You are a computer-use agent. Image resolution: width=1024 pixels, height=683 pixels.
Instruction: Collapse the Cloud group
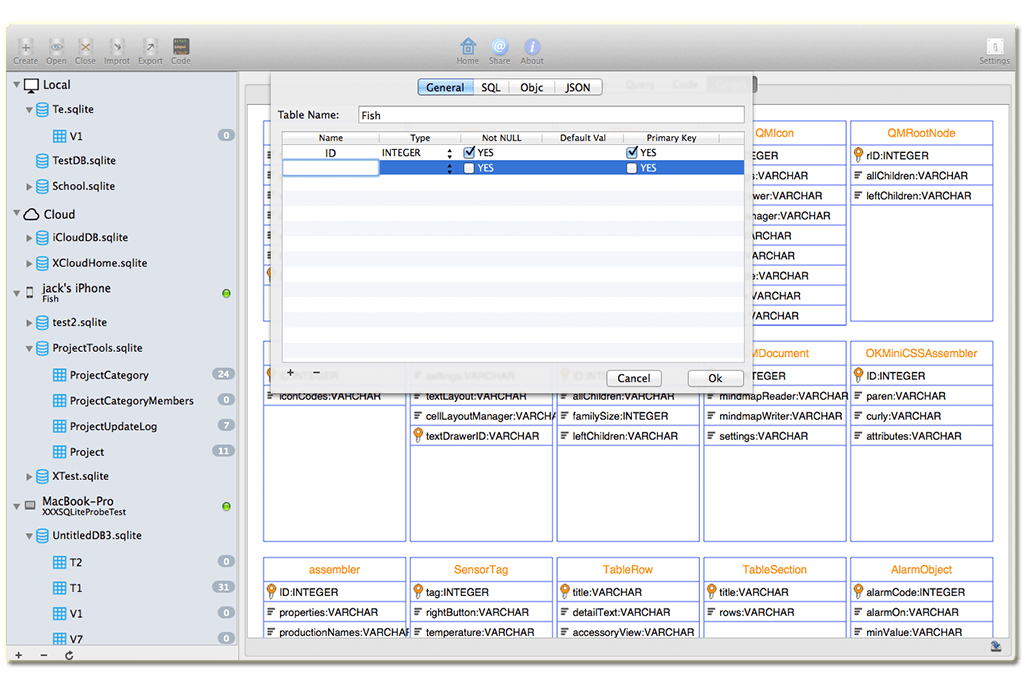16,214
